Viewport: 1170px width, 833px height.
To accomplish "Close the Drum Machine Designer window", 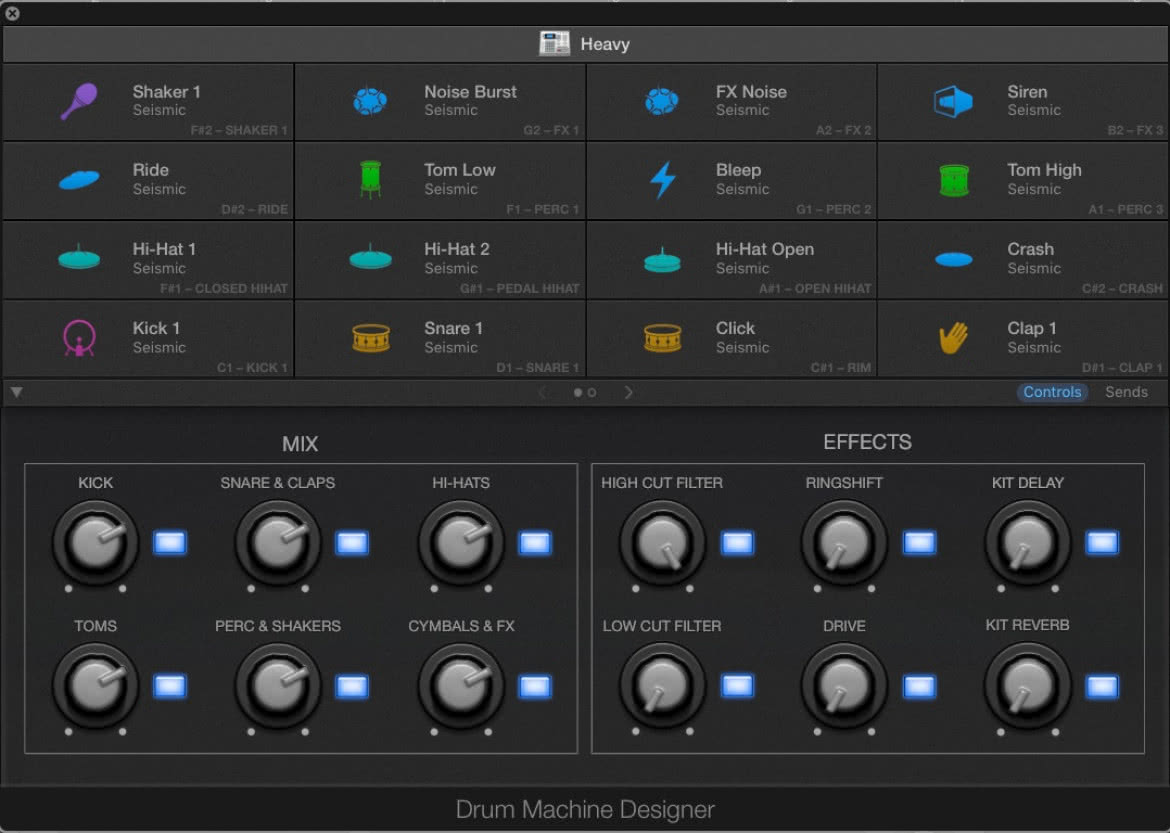I will click(x=12, y=13).
